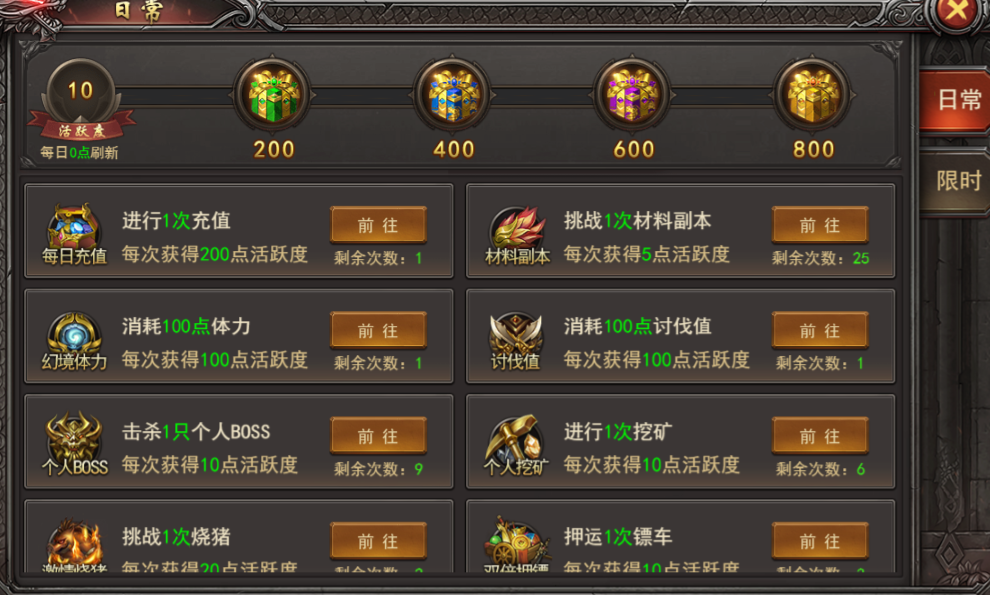The image size is (990, 595).
Task: Claim the purple gift box at 600
Action: [633, 95]
